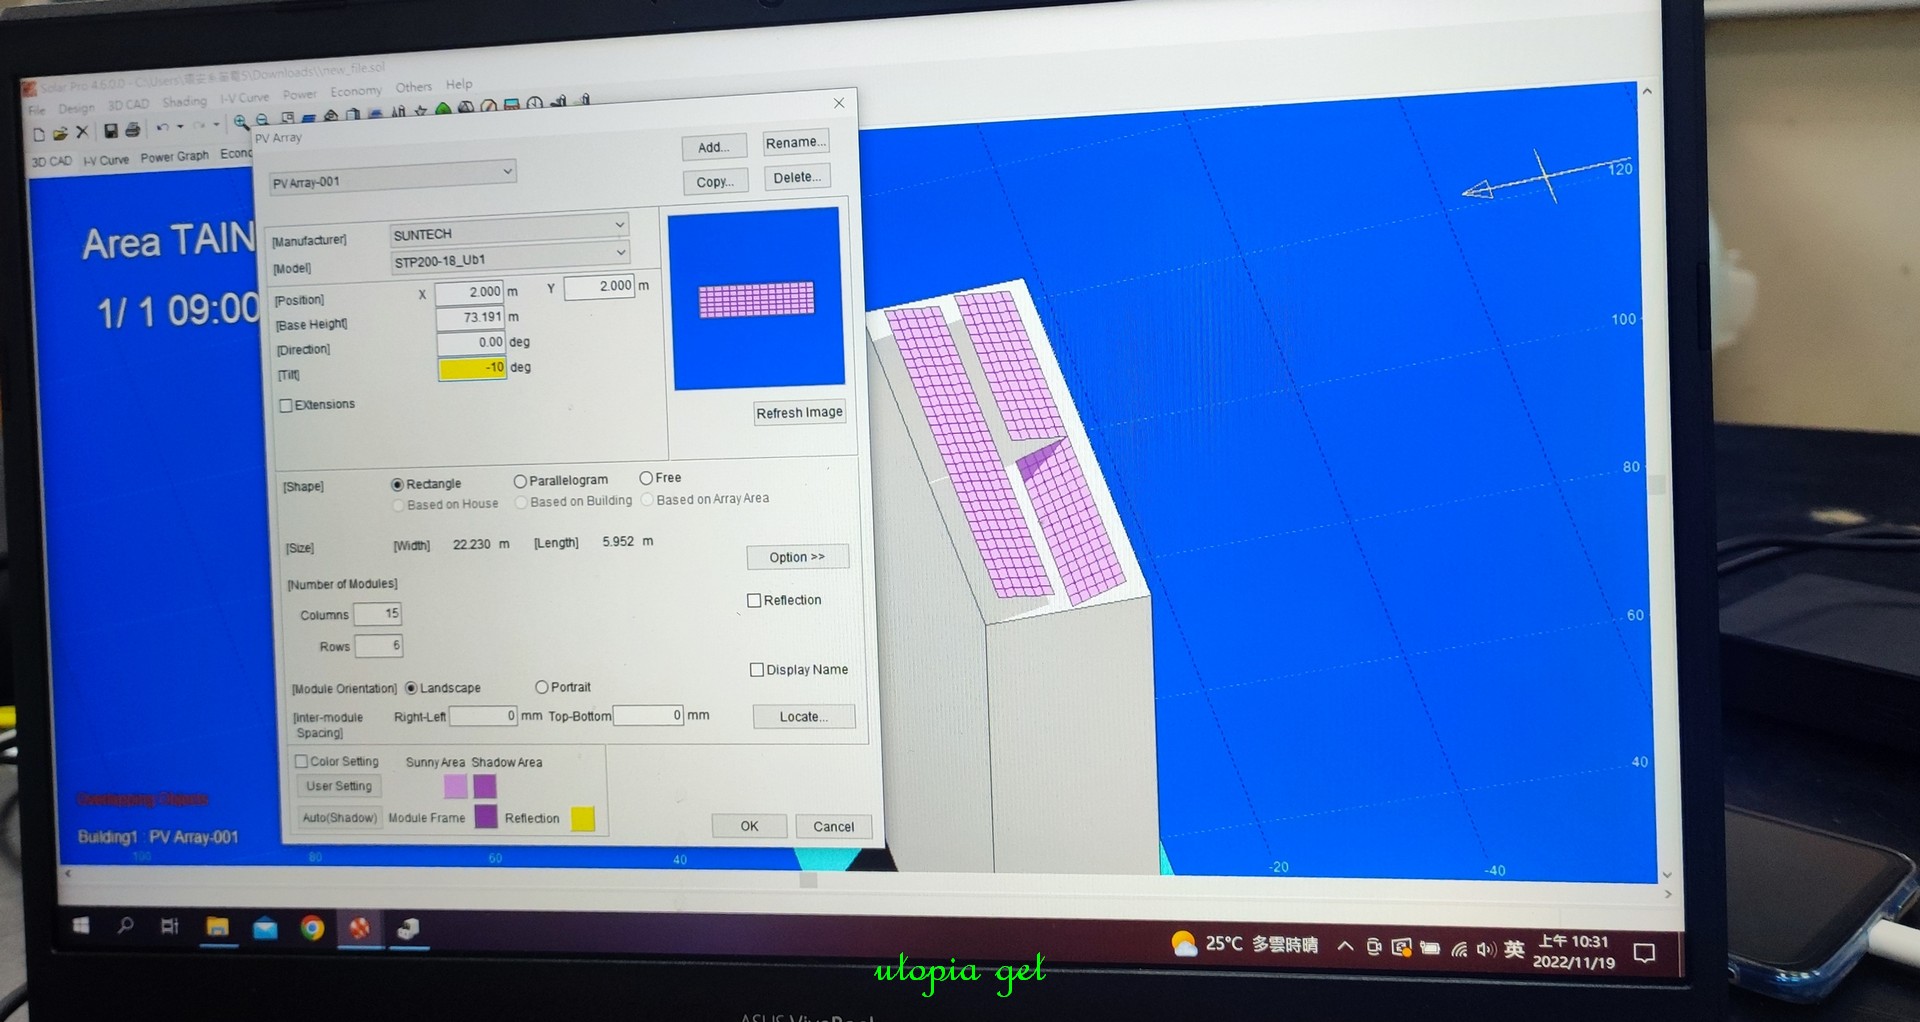Open the Economy menu

point(356,91)
